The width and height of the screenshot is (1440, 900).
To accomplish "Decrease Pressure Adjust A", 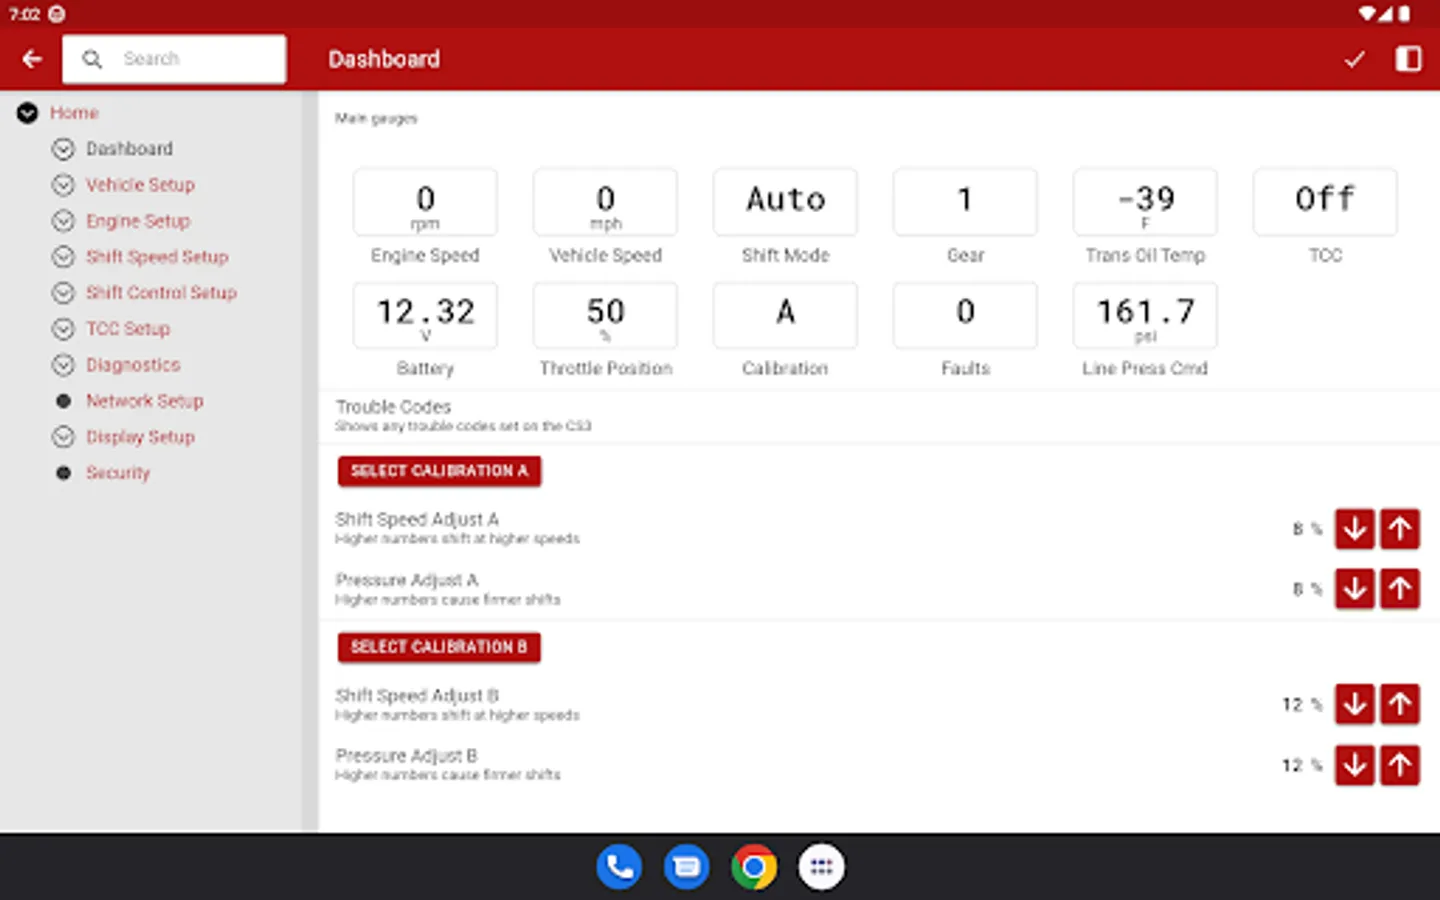I will pos(1355,589).
